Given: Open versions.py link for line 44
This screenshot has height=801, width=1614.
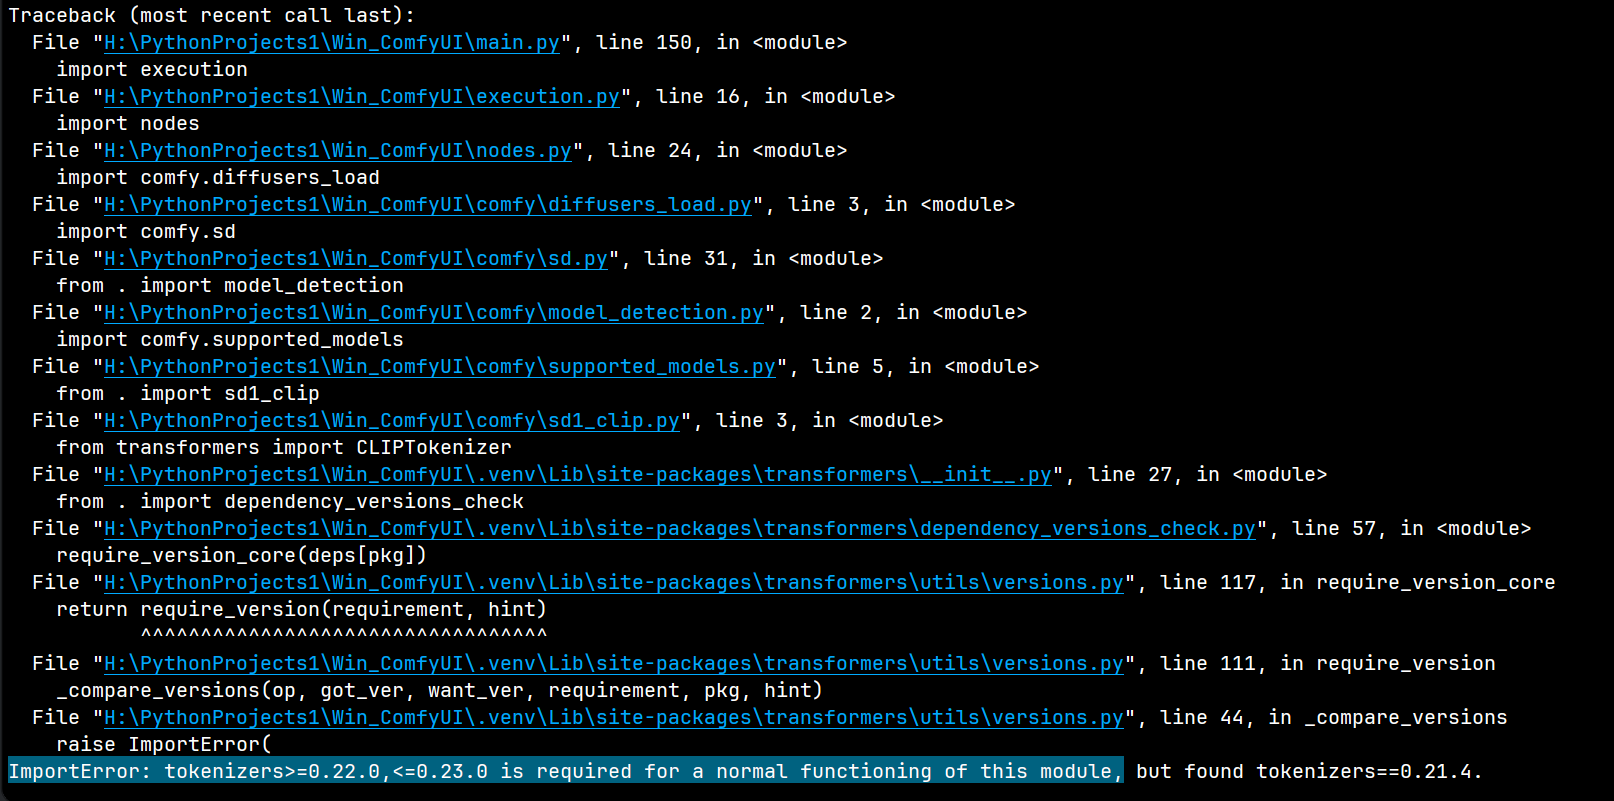Looking at the screenshot, I should click(614, 718).
